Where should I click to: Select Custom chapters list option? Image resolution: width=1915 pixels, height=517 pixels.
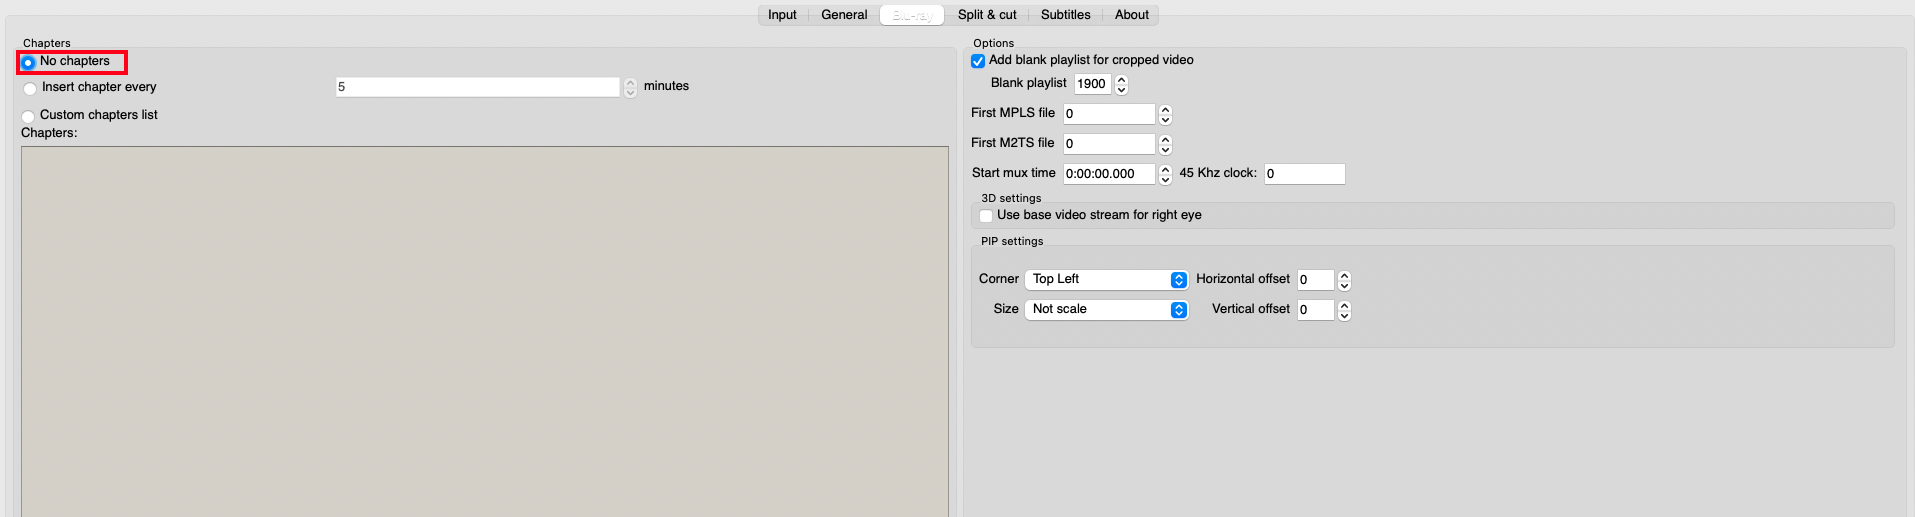click(x=29, y=116)
